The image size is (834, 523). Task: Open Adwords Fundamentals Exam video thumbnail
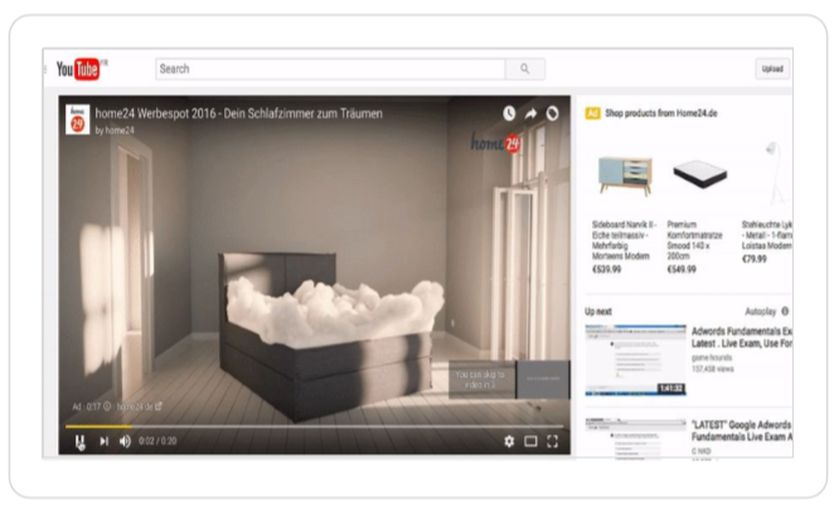[x=635, y=359]
